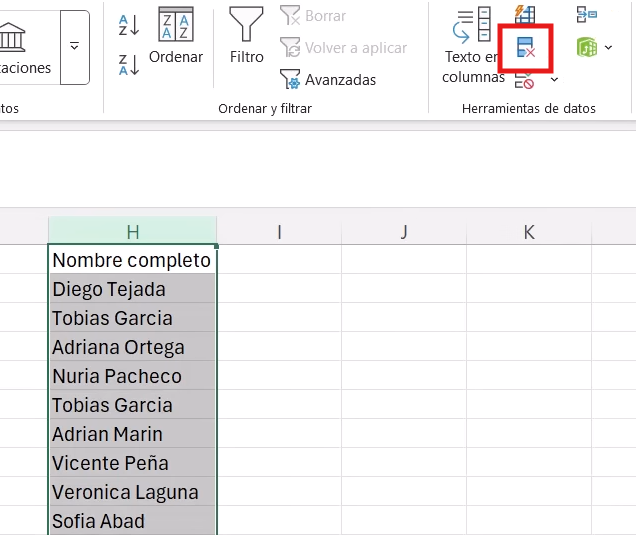
Task: Select the Sofia Abad cell
Action: click(x=132, y=520)
